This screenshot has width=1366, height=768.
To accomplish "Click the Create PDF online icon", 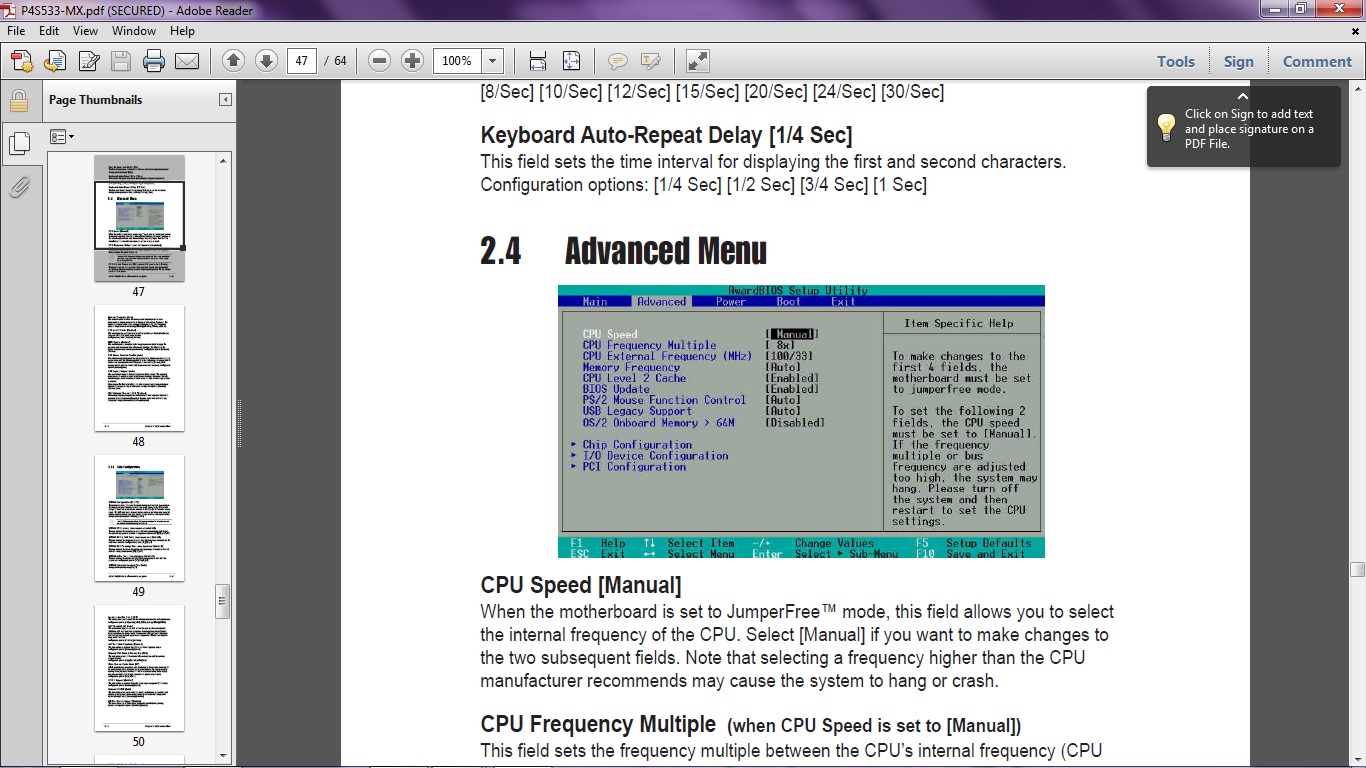I will (22, 61).
